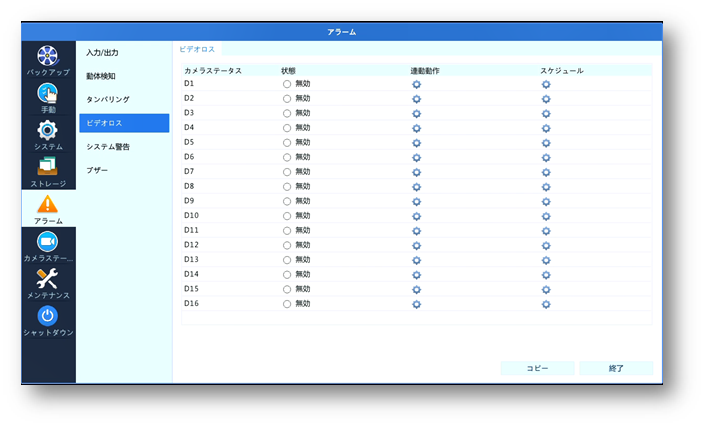Image resolution: width=705 pixels, height=427 pixels.
Task: Toggle the 無効 radio for camera D1
Action: [287, 84]
